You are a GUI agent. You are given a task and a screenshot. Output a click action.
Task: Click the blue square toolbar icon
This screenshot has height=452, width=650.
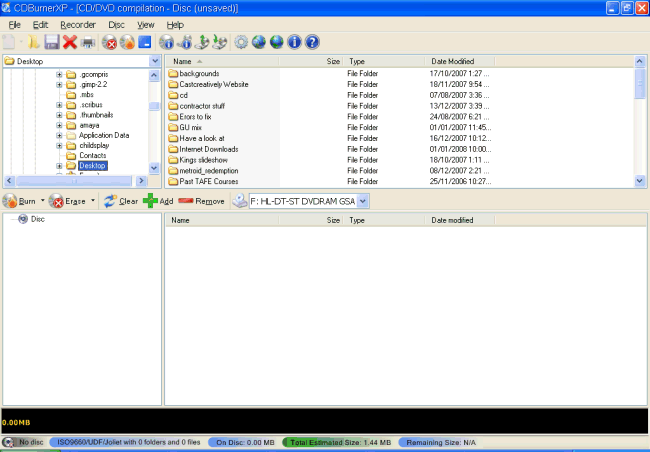click(145, 42)
